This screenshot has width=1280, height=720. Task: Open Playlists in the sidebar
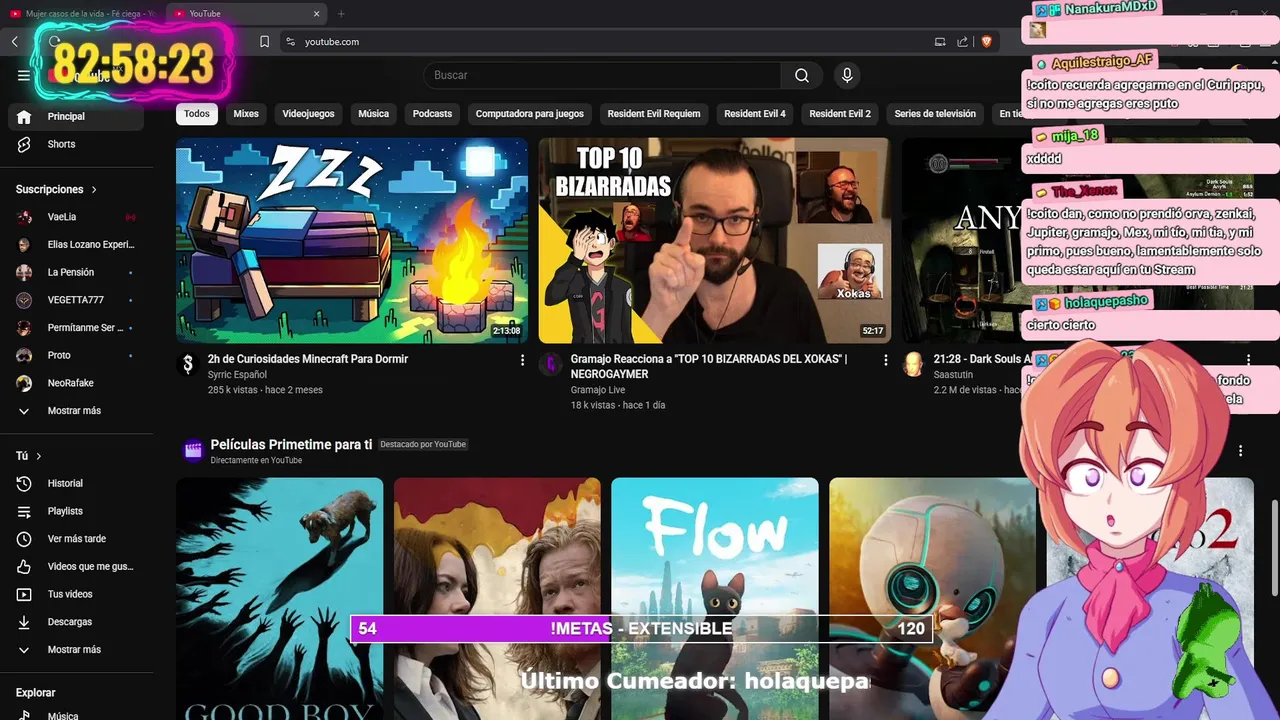click(x=76, y=511)
